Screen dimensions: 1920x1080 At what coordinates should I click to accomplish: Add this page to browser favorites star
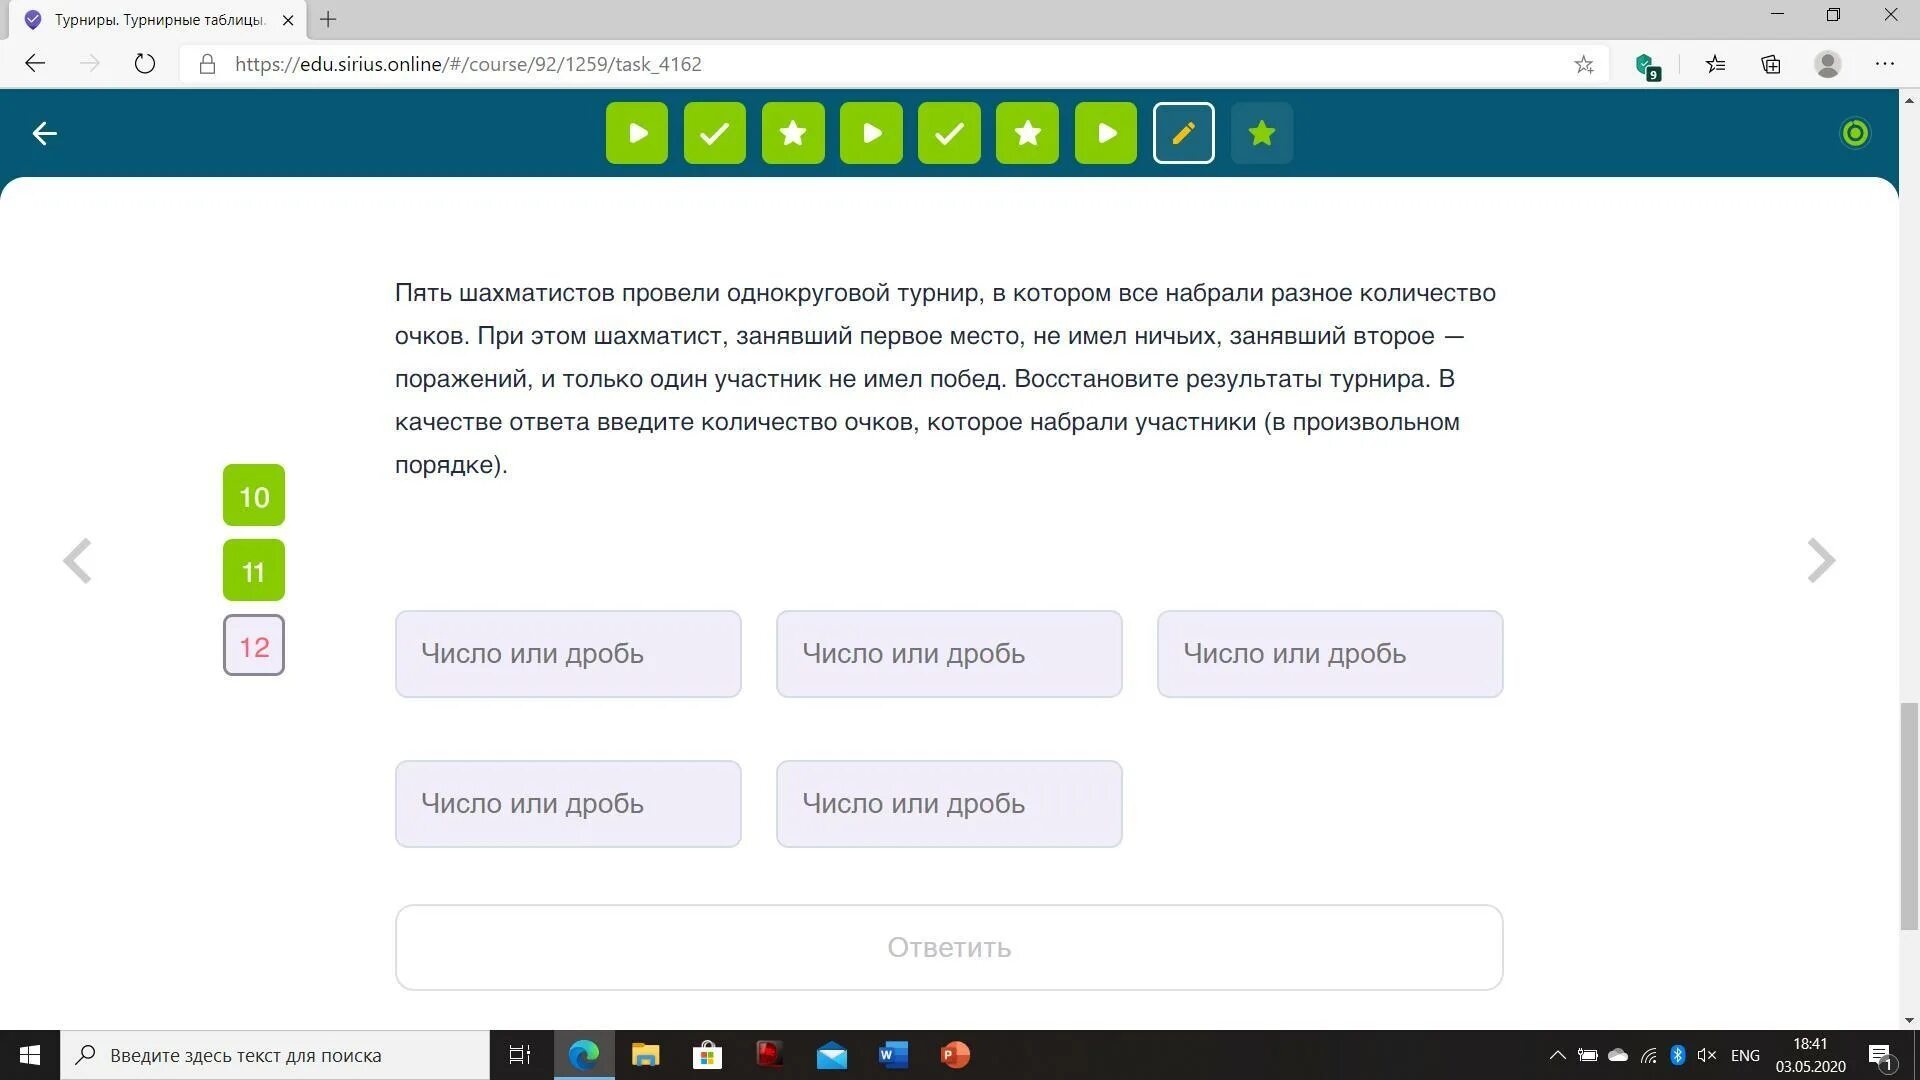pyautogui.click(x=1583, y=64)
